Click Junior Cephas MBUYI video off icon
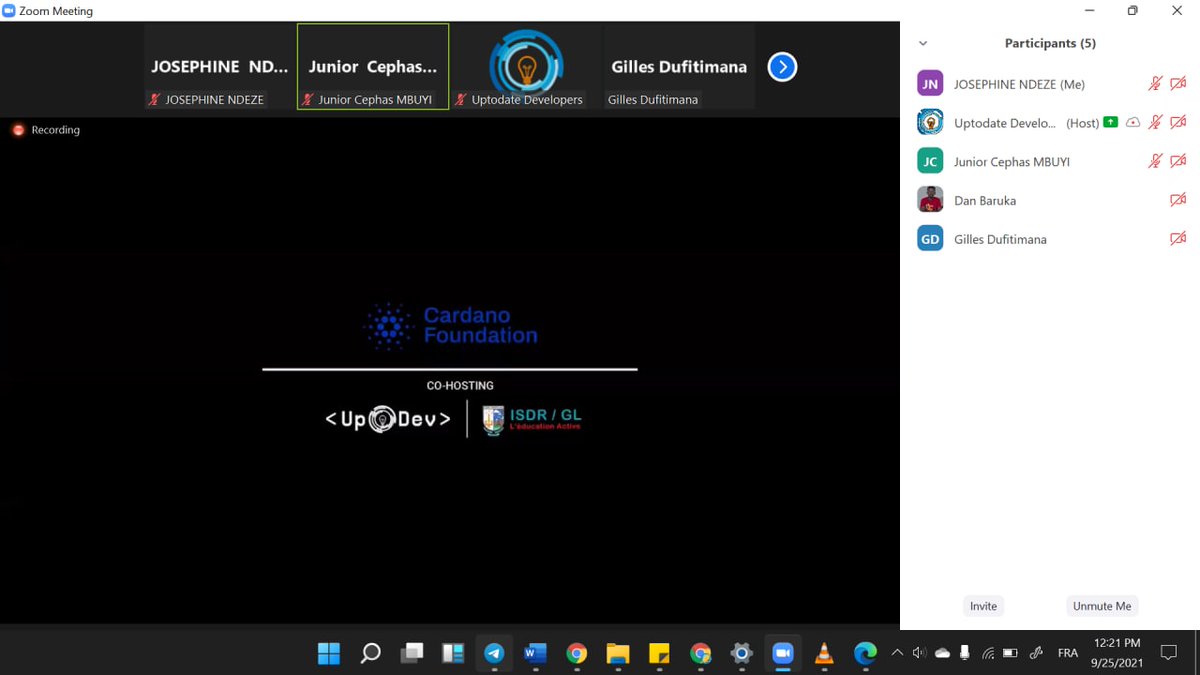 tap(1178, 161)
